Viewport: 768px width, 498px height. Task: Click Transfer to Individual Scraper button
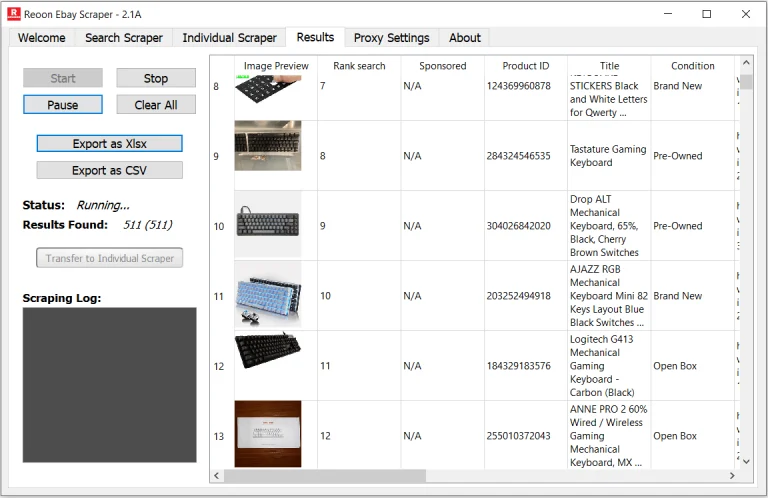pyautogui.click(x=110, y=258)
